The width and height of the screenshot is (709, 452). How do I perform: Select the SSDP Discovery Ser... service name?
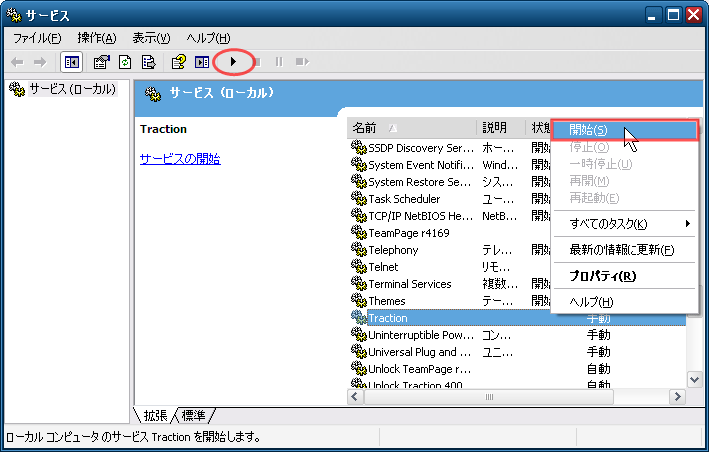tap(421, 148)
